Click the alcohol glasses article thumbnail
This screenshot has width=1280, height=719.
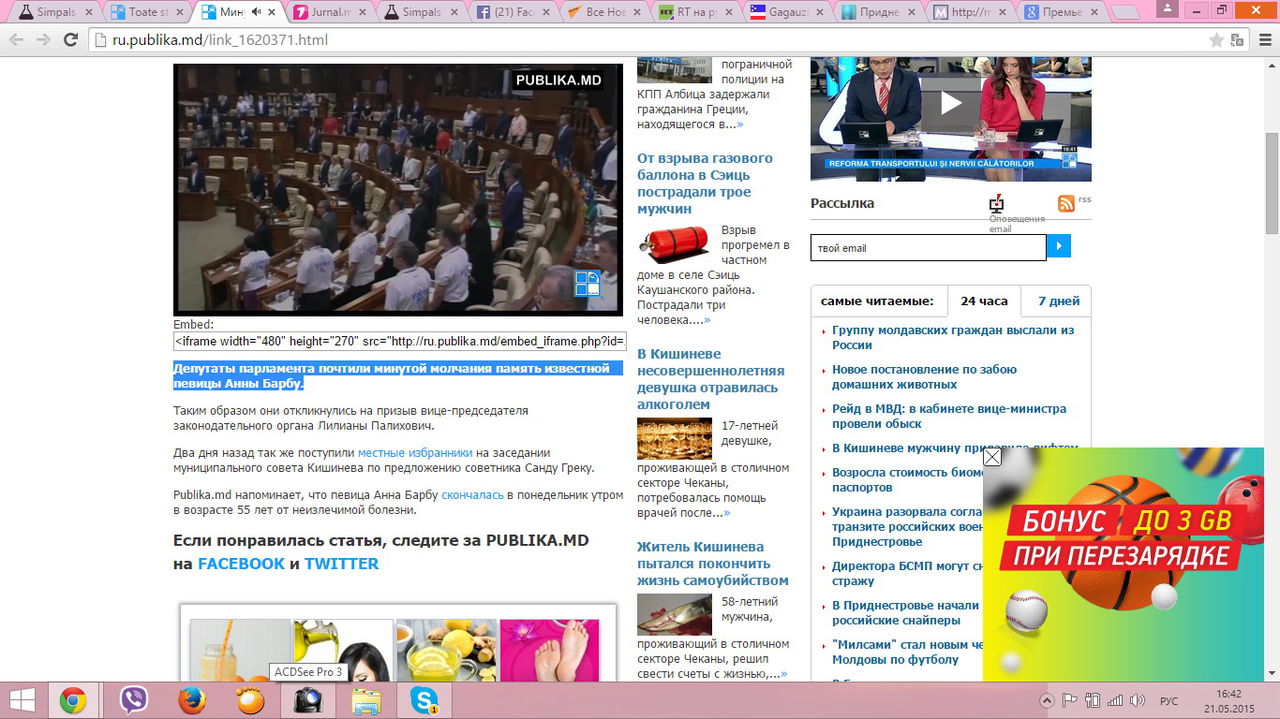click(x=674, y=438)
